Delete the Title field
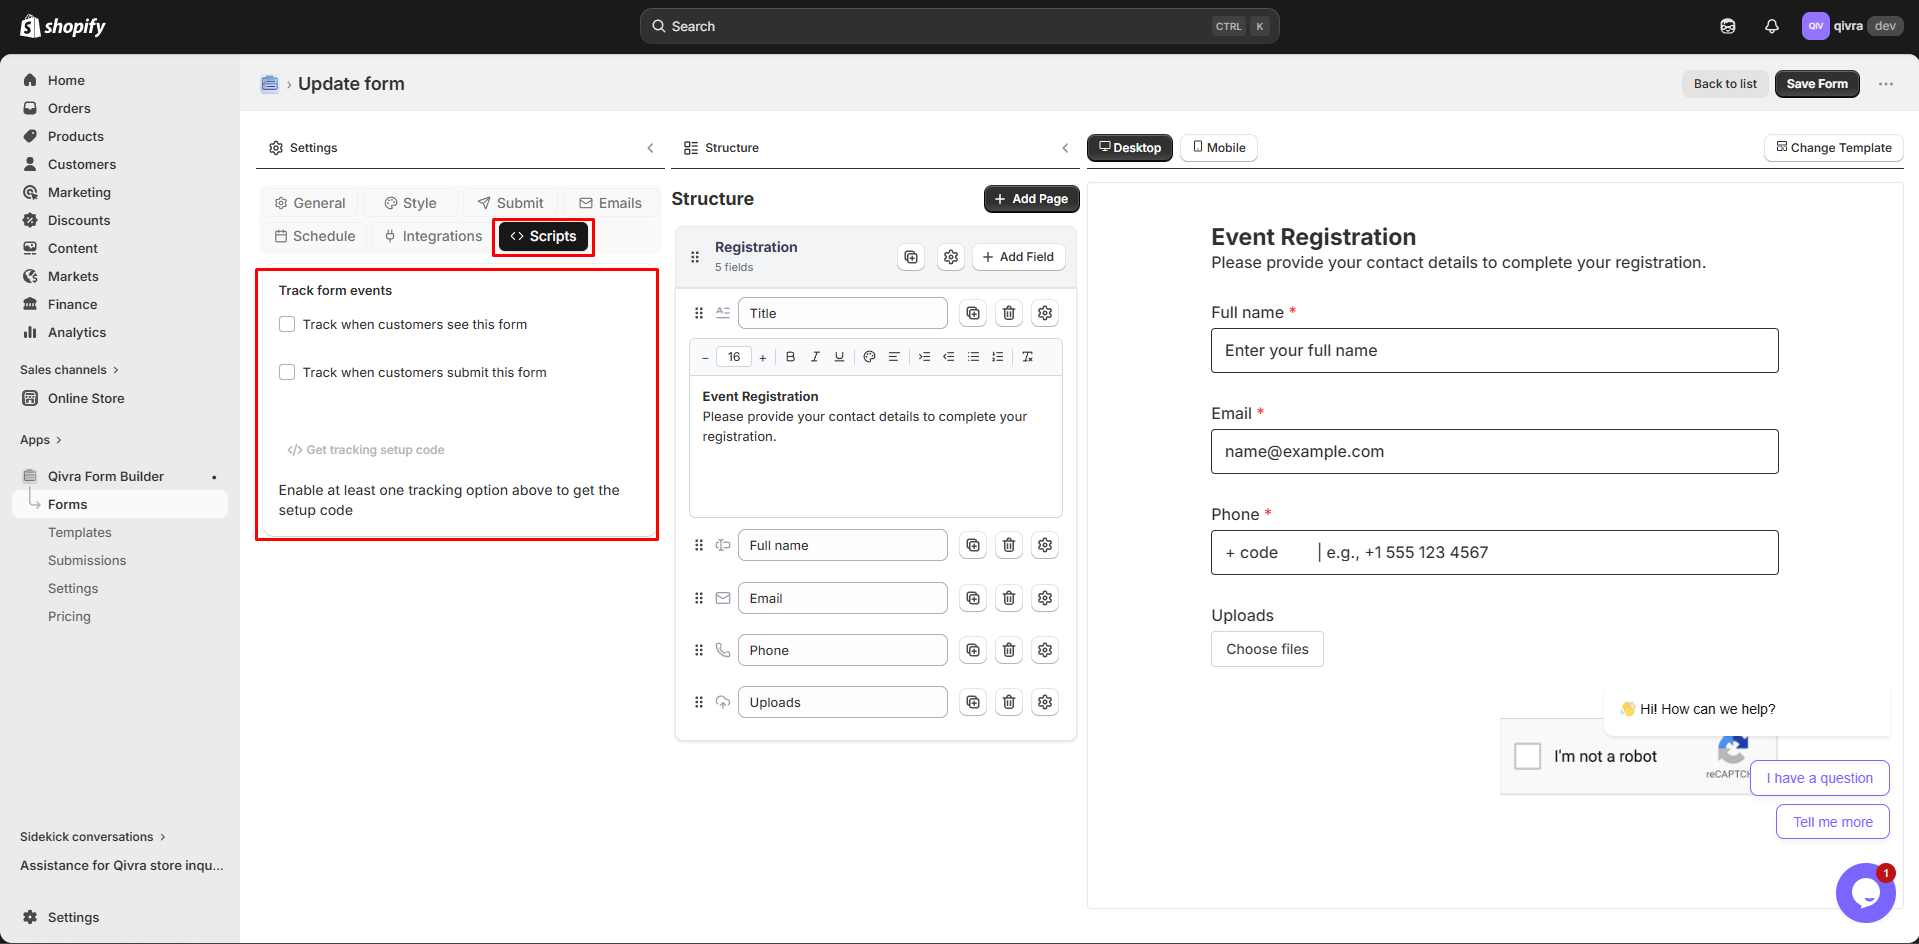 [x=1009, y=313]
